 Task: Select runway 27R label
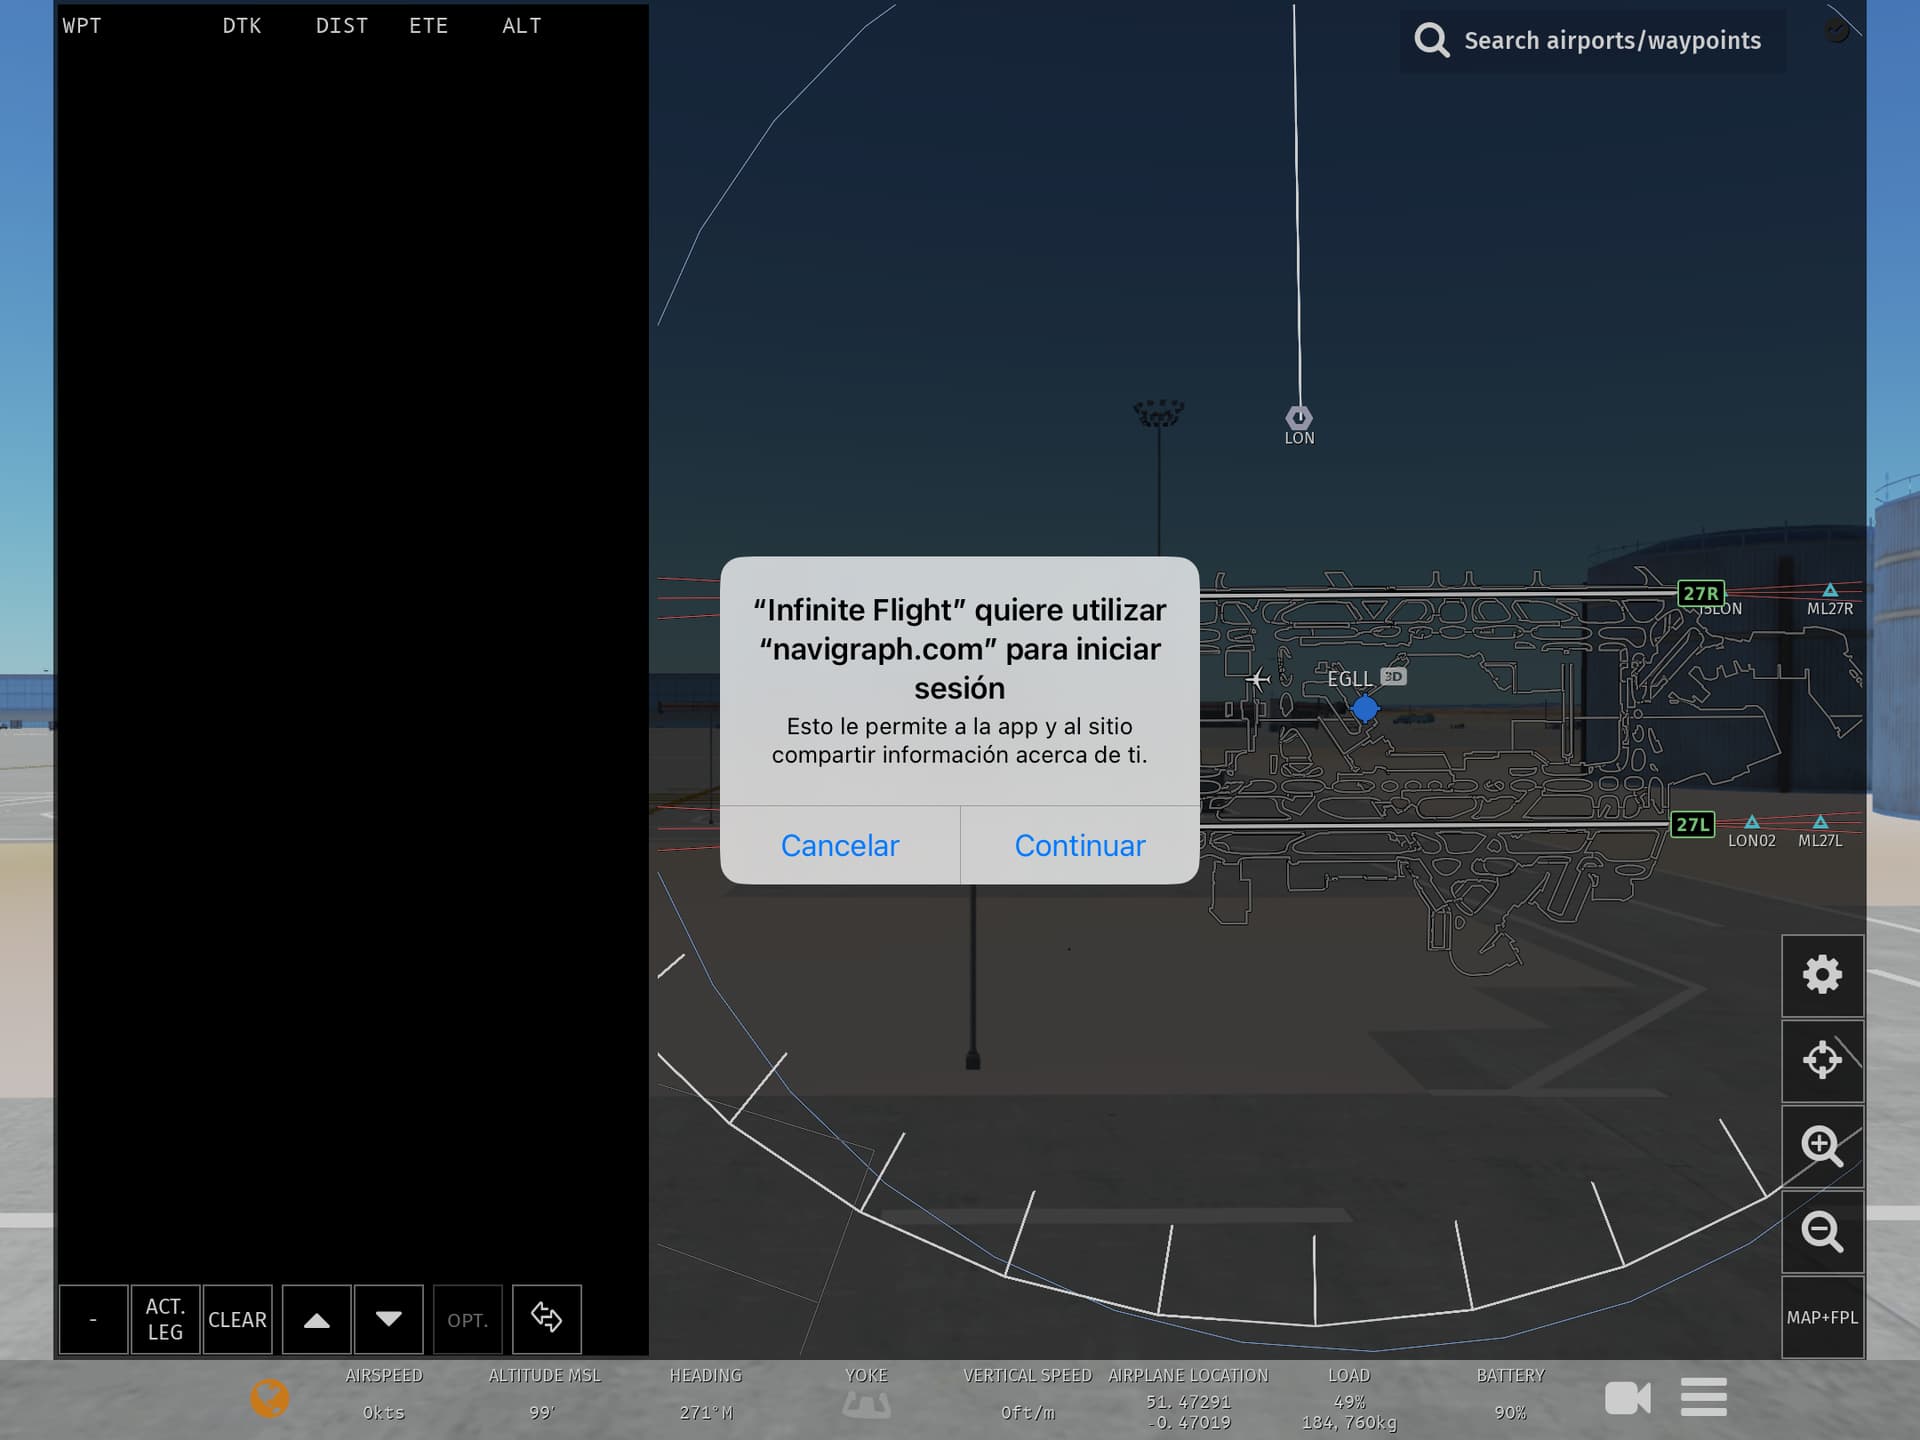1700,593
